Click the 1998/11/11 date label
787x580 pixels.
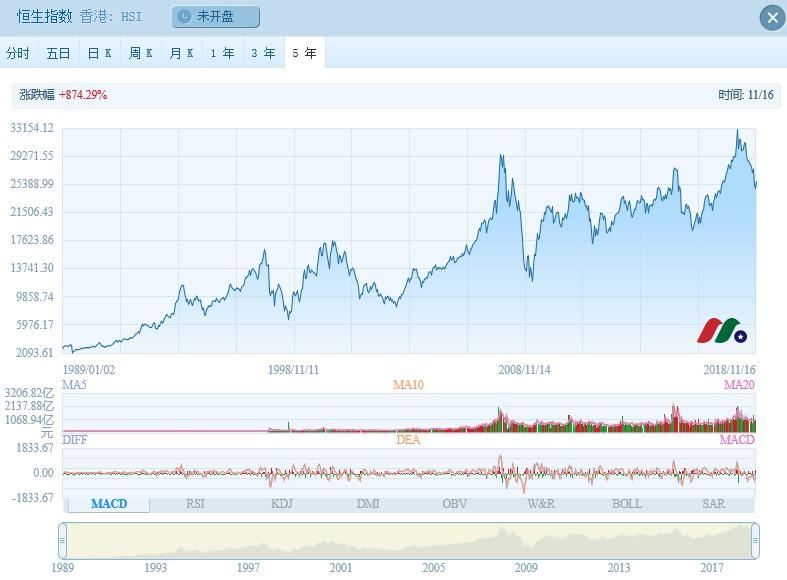click(x=293, y=370)
